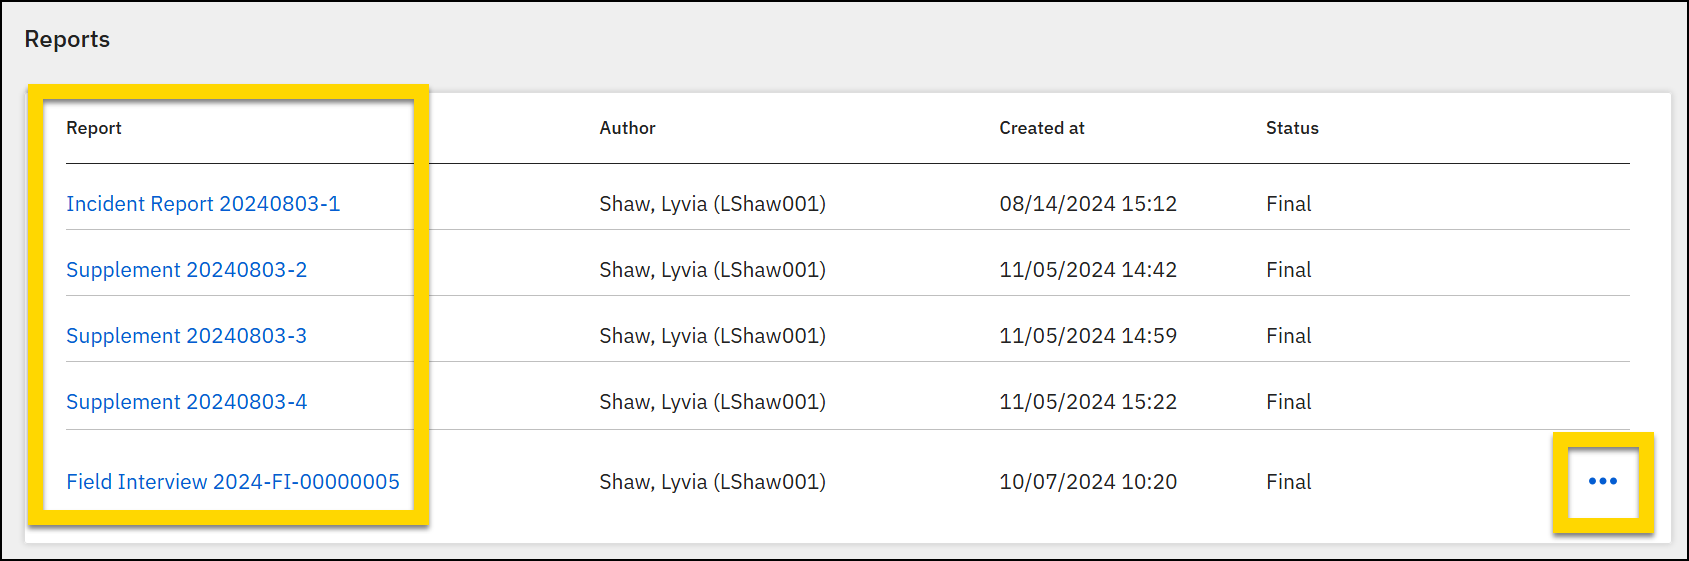Viewport: 1689px width, 561px height.
Task: Click author cell in Supplement 20240803-3 row
Action: coord(713,336)
